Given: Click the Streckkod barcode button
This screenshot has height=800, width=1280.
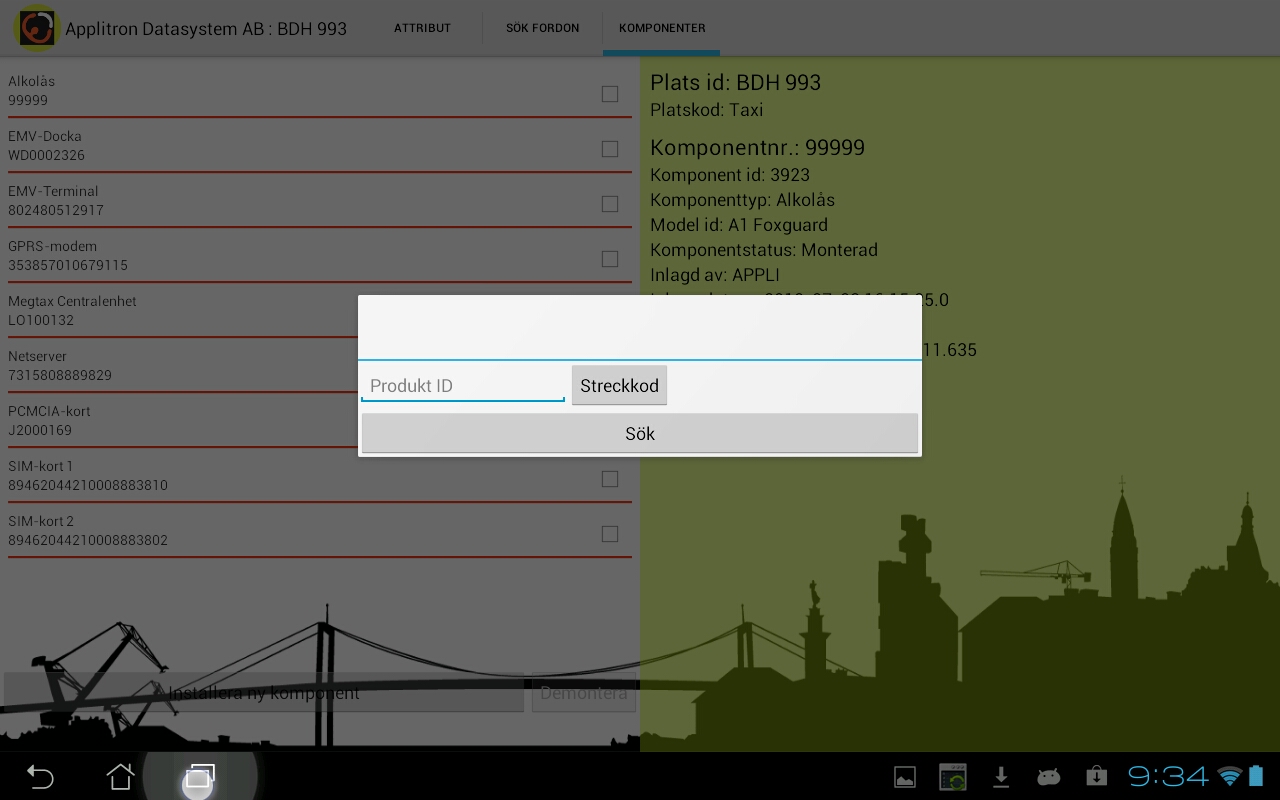Looking at the screenshot, I should [619, 386].
